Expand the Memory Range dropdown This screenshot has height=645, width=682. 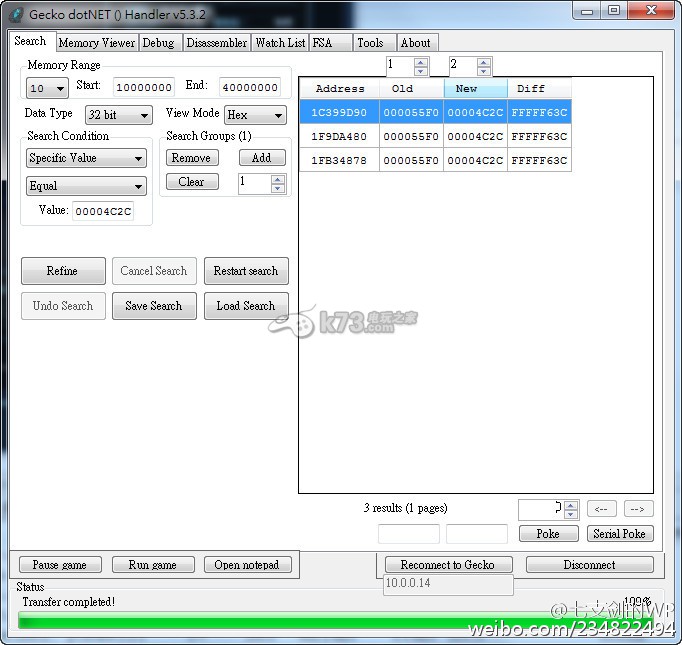pyautogui.click(x=47, y=89)
